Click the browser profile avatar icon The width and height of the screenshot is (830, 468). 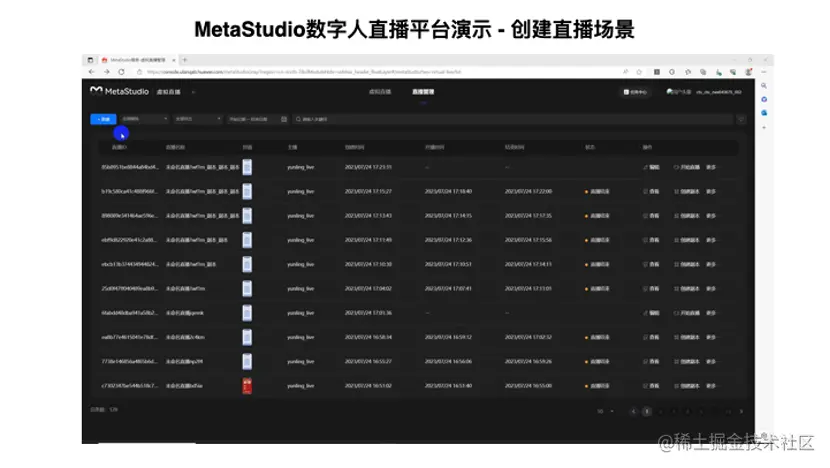[748, 72]
